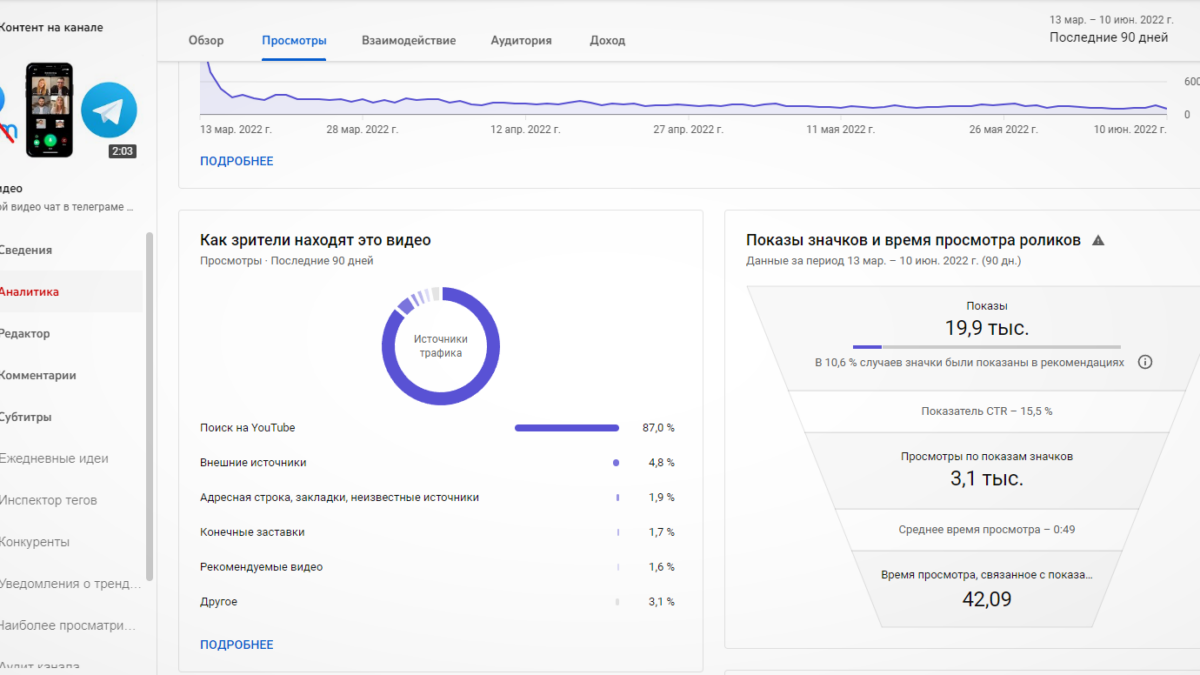Viewport: 1200px width, 675px height.
Task: Click the video thumbnail with 2:03 duration
Action: click(x=70, y=109)
